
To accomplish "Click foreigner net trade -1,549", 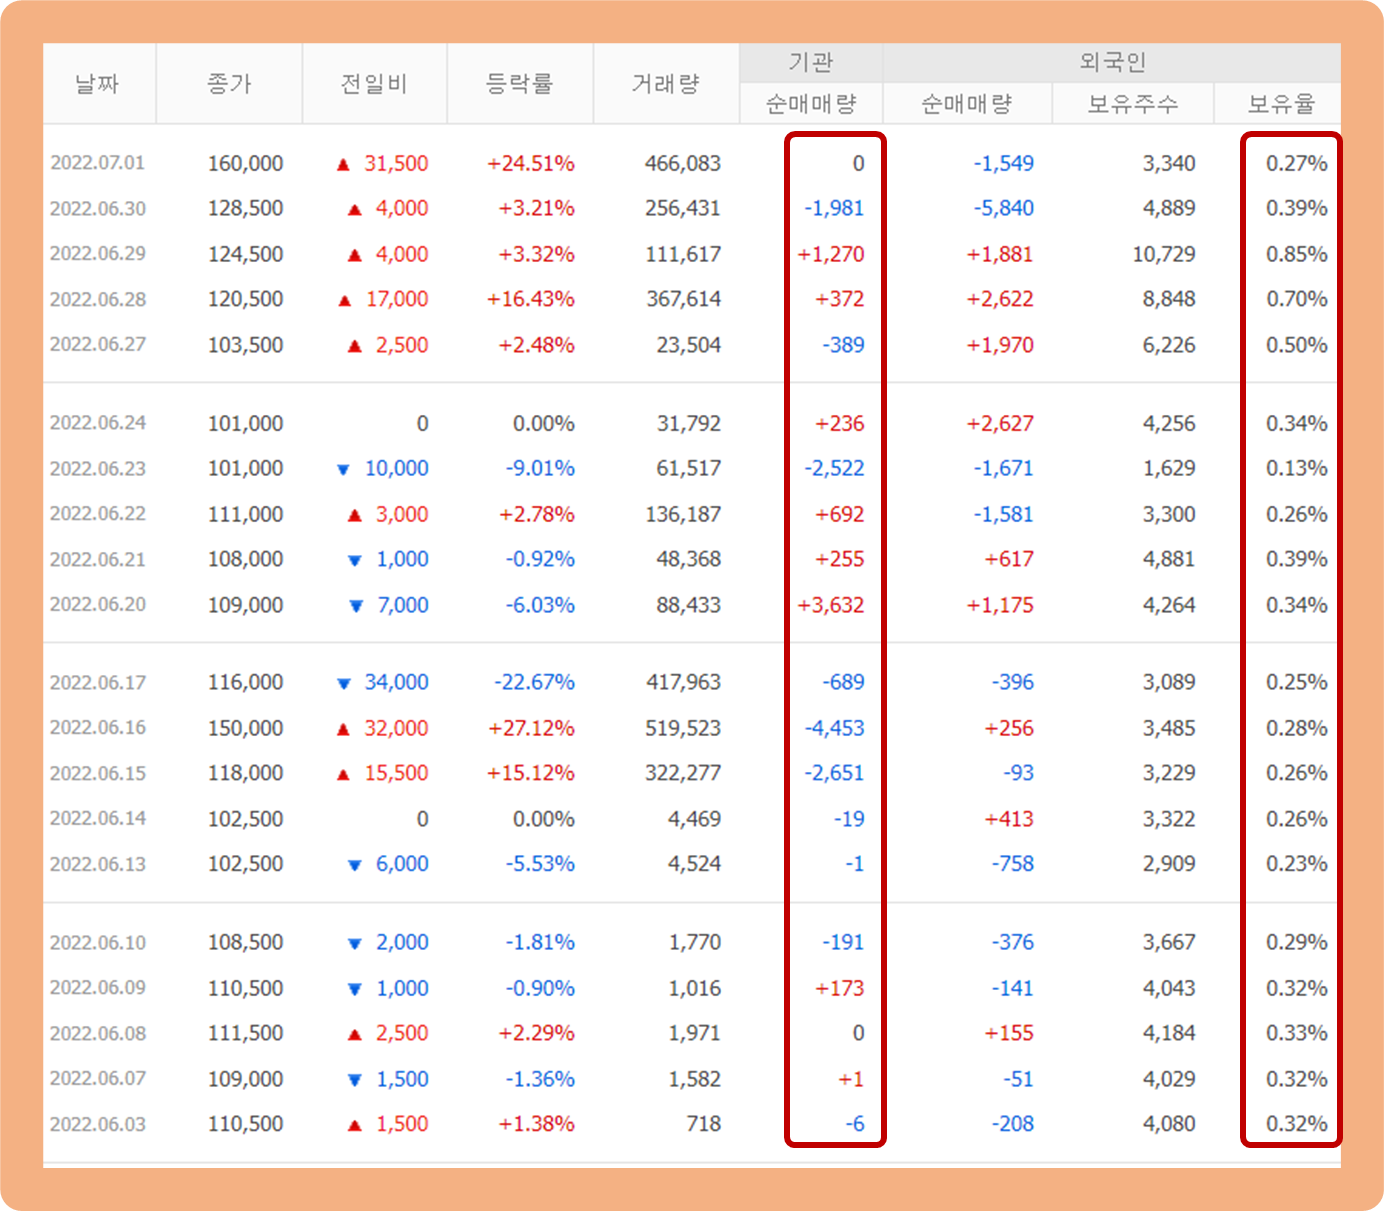I will [1004, 163].
